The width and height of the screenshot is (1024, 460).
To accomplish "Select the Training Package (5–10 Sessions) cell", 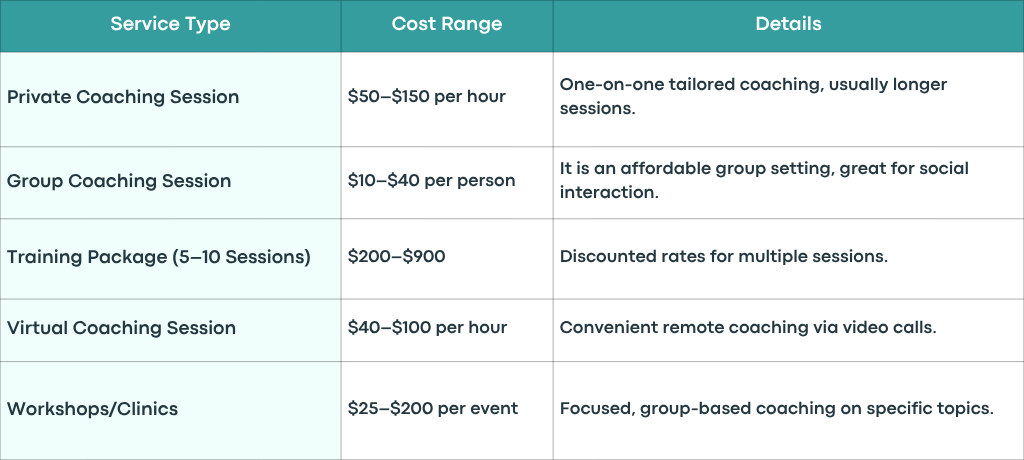I will 170,259.
